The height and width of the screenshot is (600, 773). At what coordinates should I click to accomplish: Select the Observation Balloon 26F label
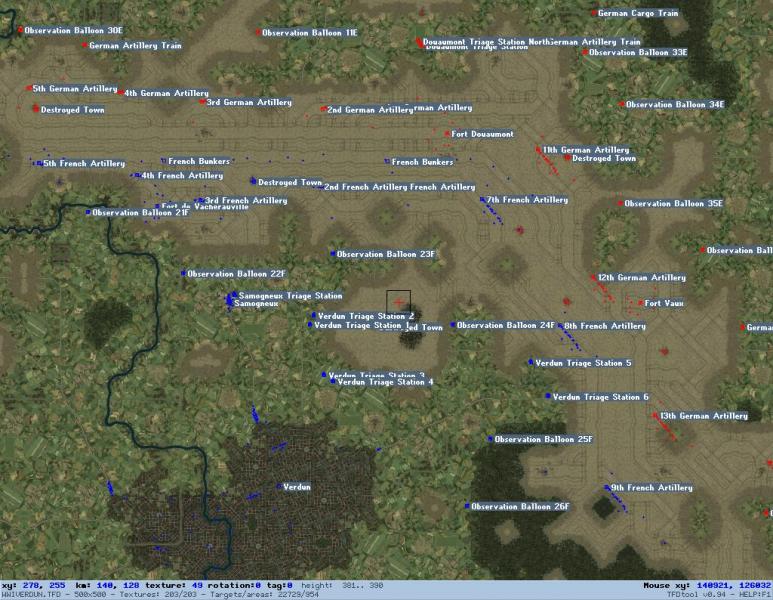(520, 506)
